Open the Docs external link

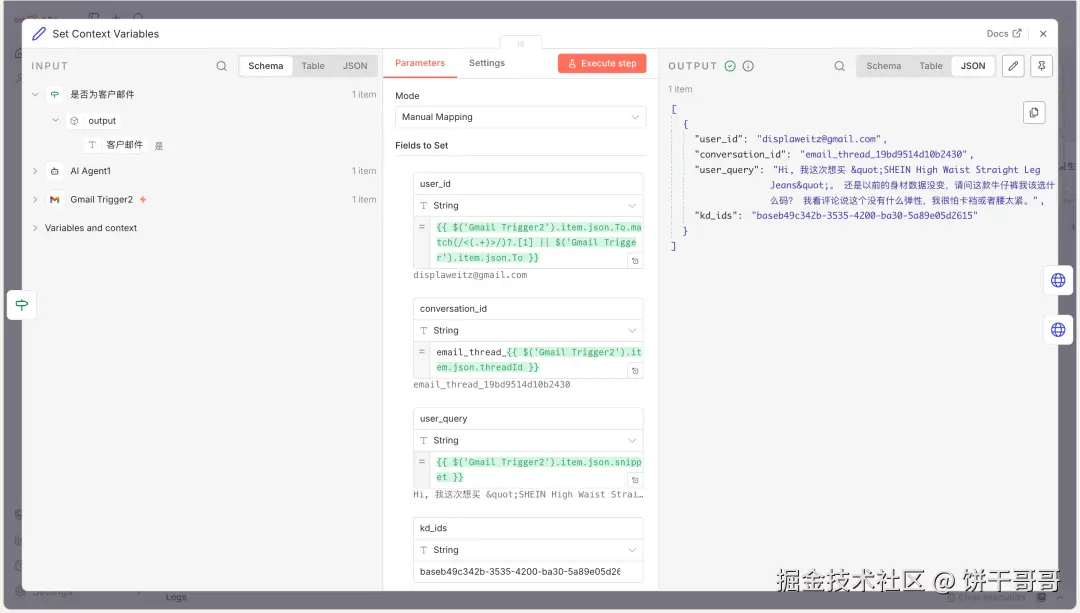pyautogui.click(x=1004, y=34)
